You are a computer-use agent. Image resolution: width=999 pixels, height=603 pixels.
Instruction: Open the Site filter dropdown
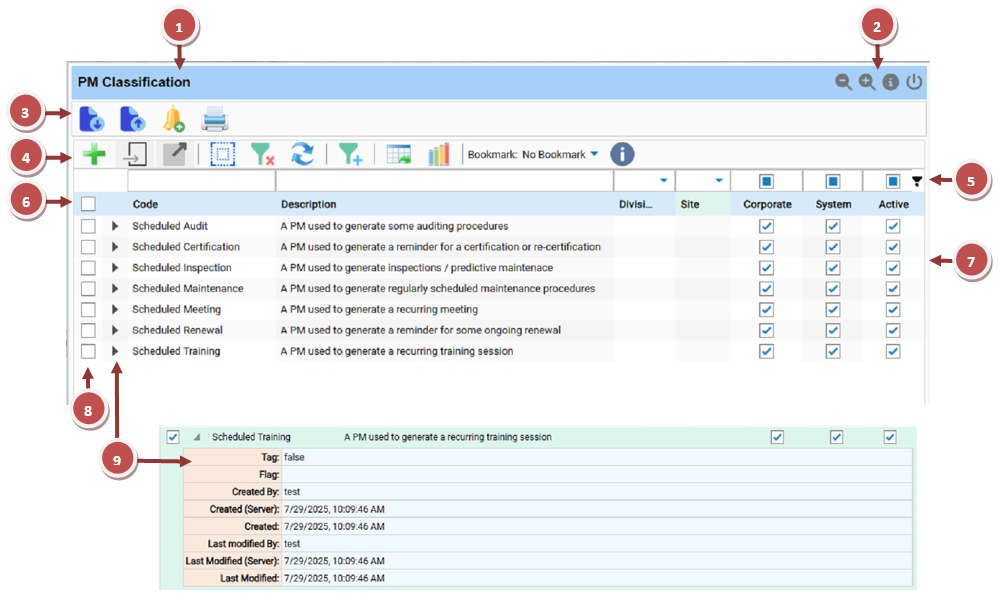718,181
